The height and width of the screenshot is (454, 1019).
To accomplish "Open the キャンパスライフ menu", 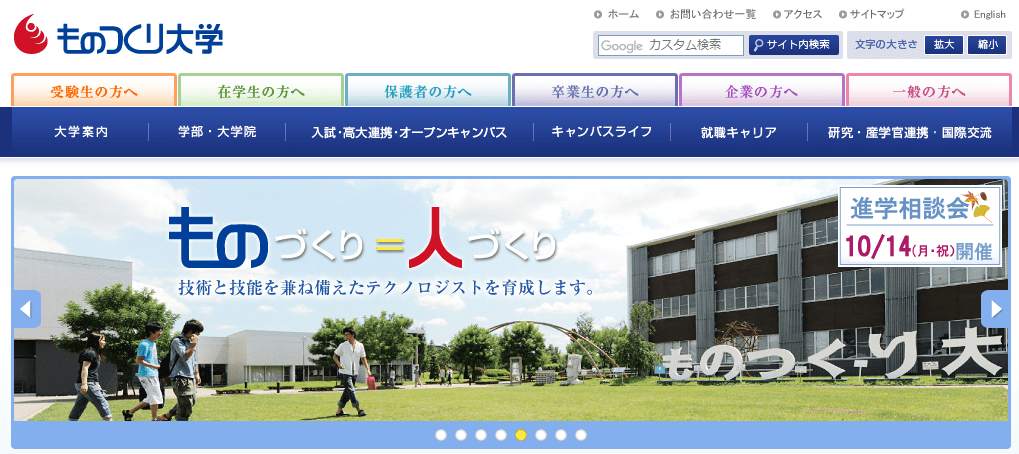I will (601, 132).
